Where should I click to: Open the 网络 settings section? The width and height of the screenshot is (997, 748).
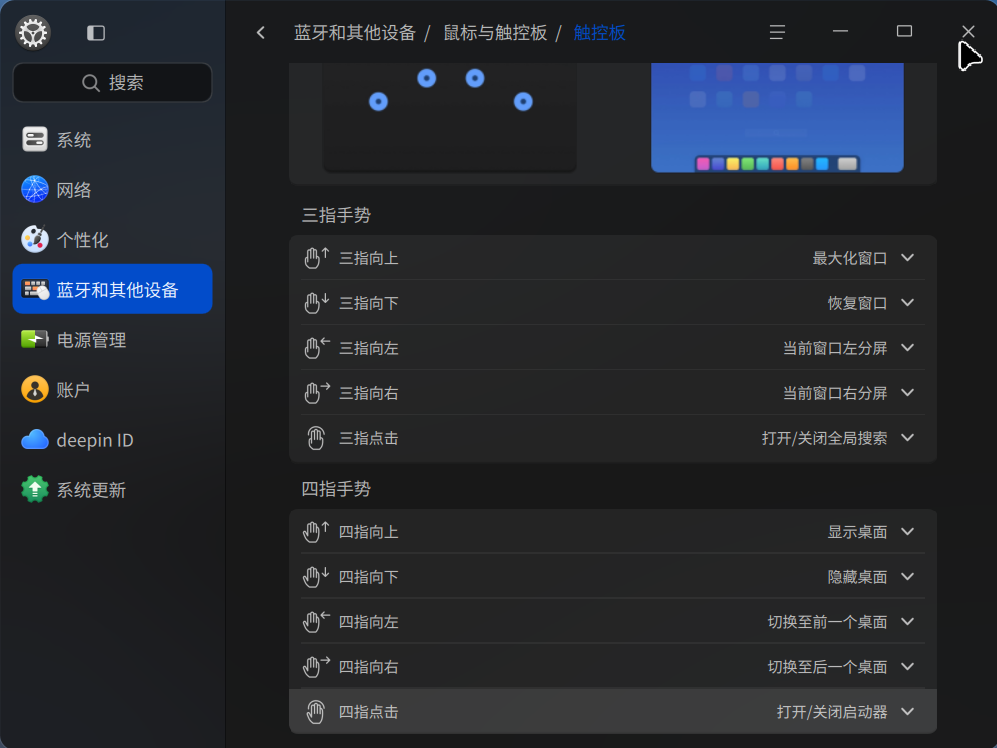coord(113,190)
